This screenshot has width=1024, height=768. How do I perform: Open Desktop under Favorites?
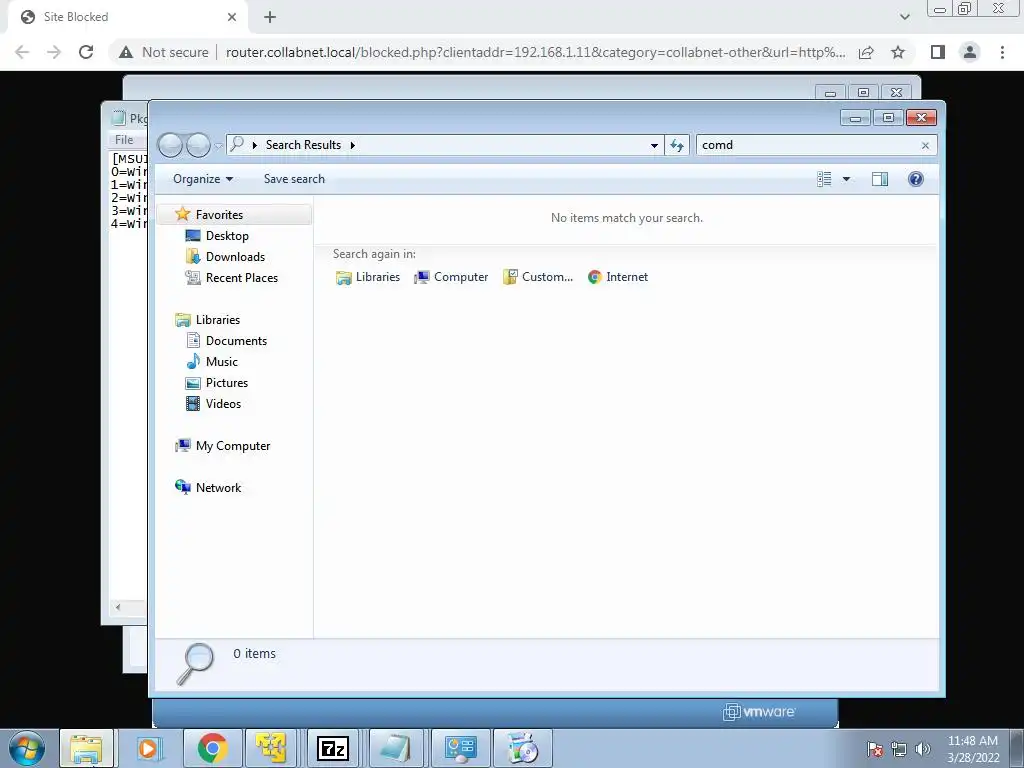click(x=227, y=236)
